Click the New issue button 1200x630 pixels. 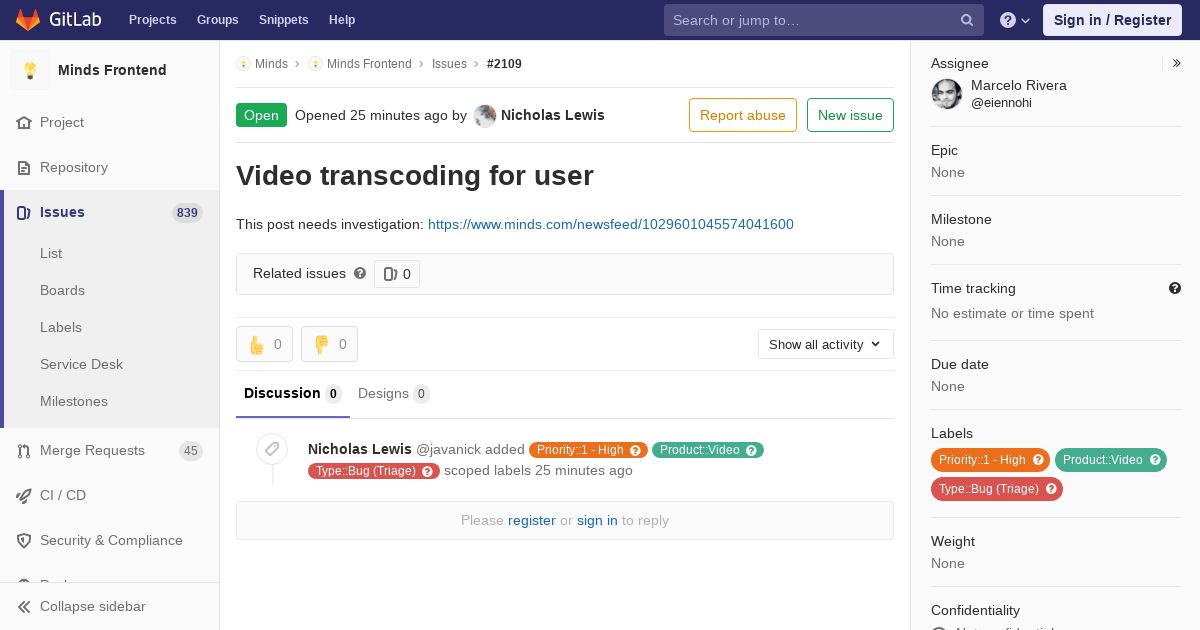850,115
